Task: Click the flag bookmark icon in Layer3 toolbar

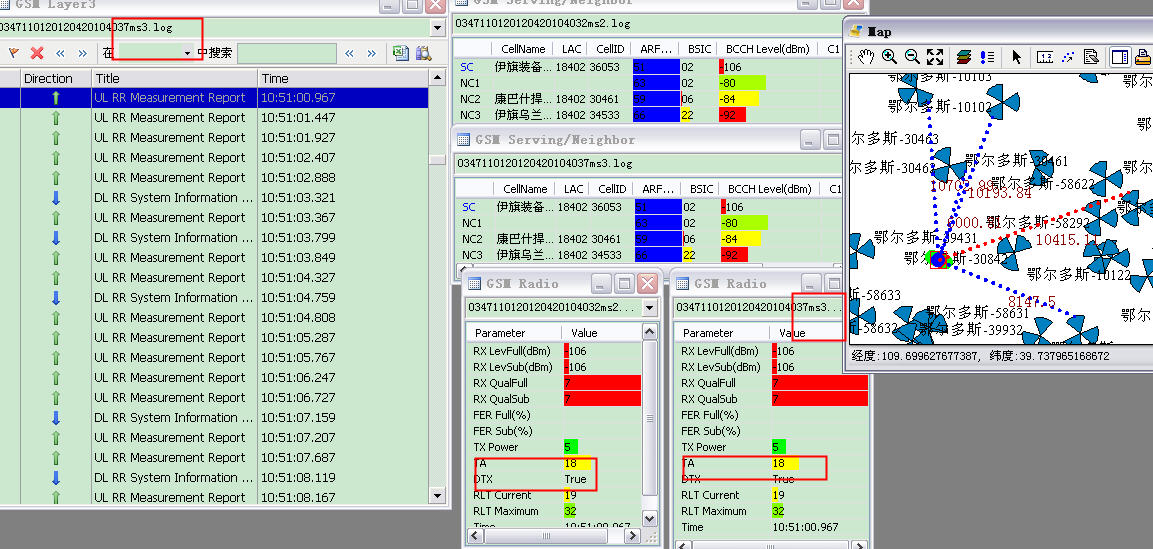Action: 14,53
